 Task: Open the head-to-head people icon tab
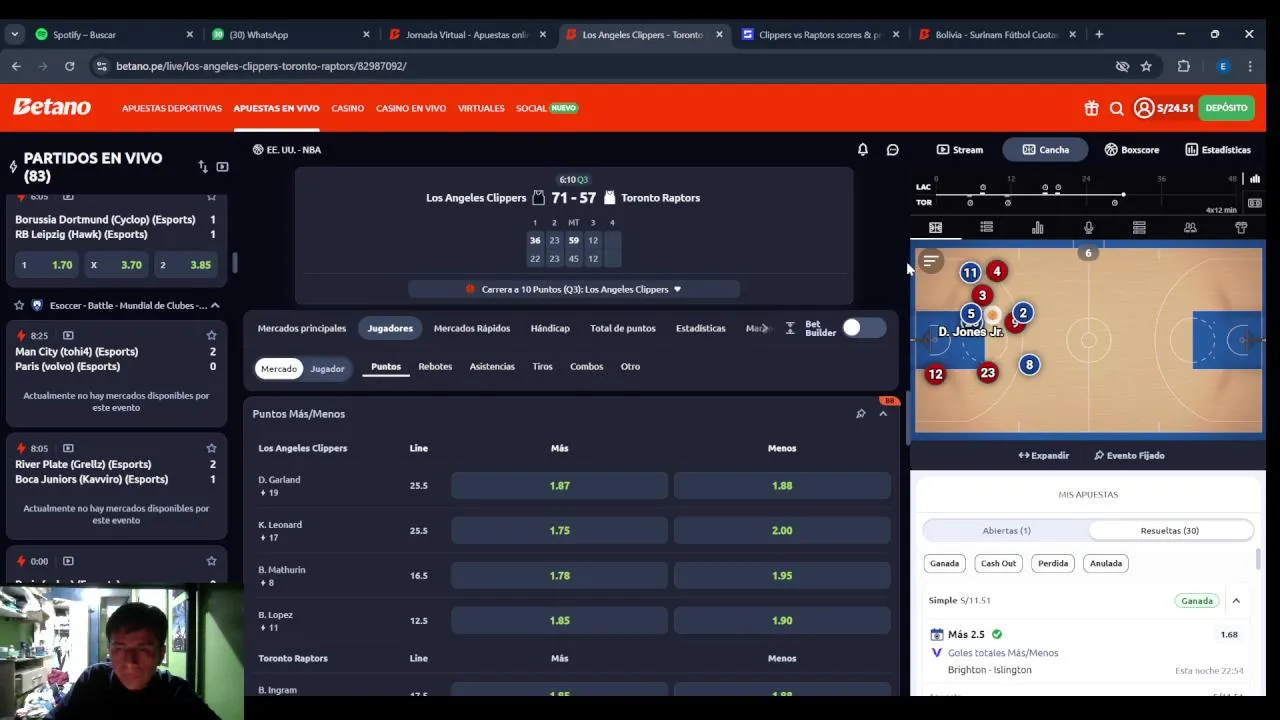1190,228
